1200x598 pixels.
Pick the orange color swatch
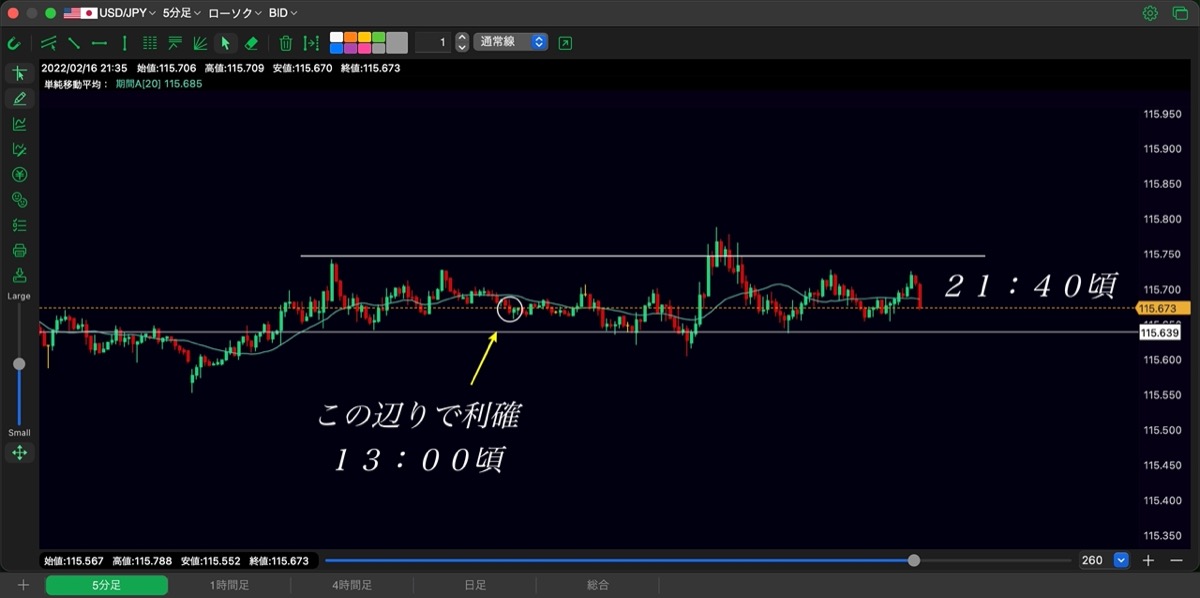[x=350, y=37]
